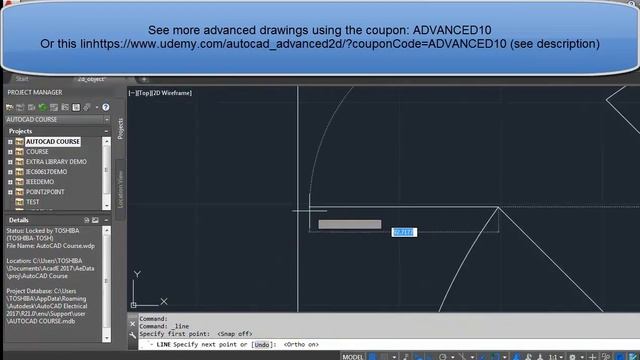The width and height of the screenshot is (640, 360).
Task: Toggle polar tracking circle icon in status bar
Action: click(x=442, y=357)
